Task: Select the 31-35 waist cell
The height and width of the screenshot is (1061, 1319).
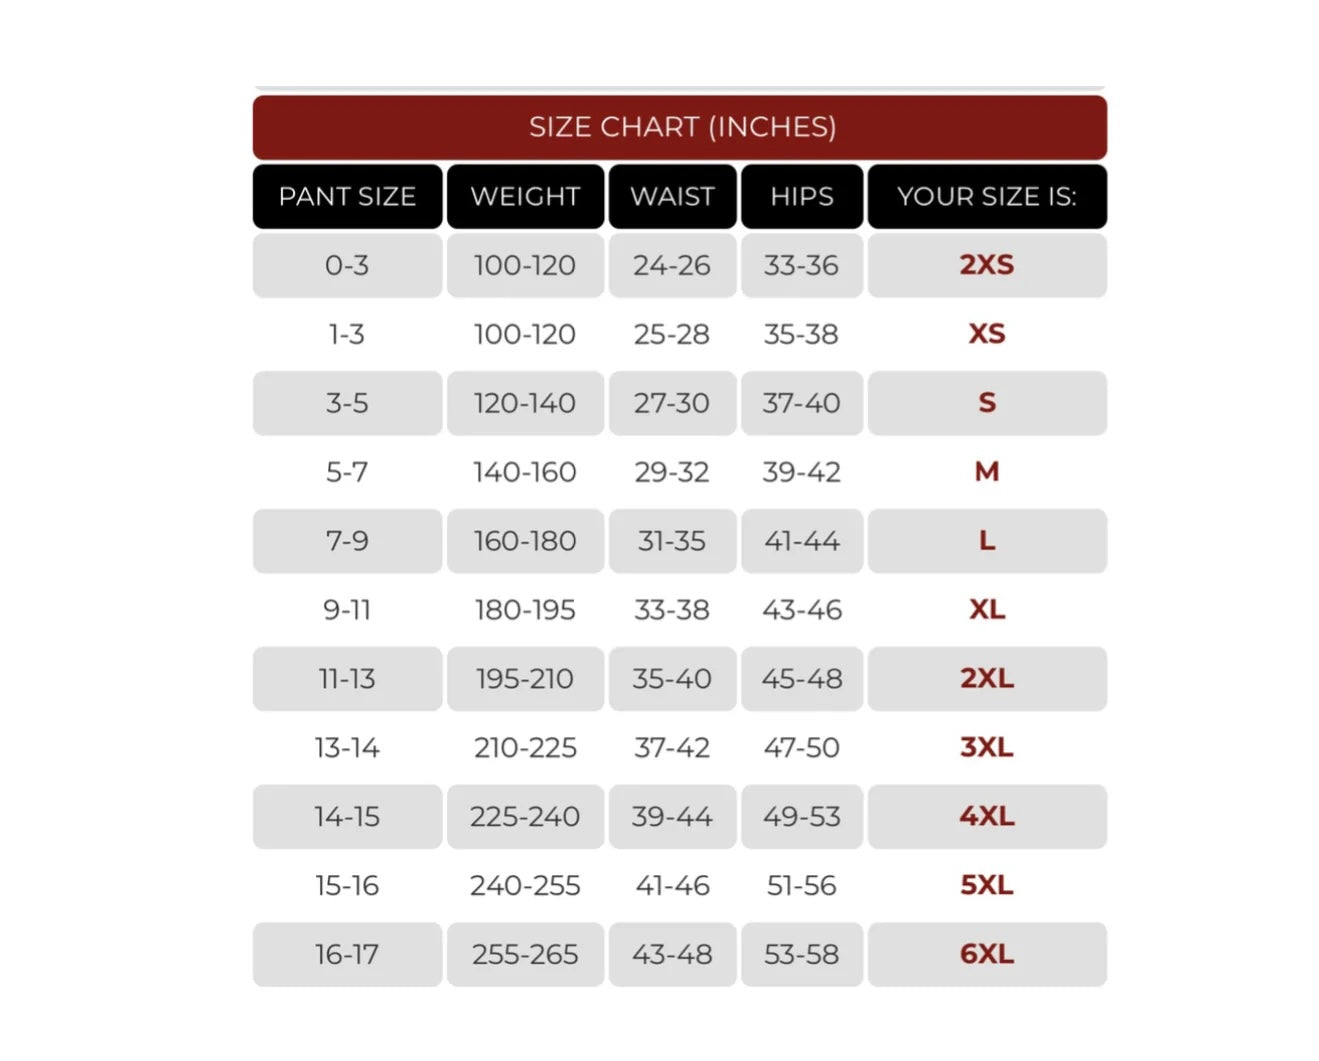Action: click(672, 541)
